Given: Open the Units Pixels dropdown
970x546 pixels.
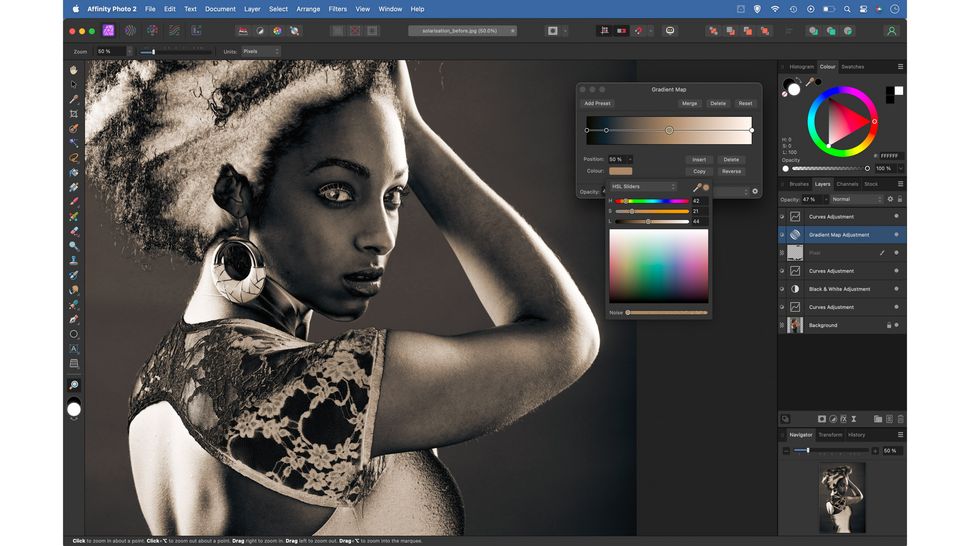Looking at the screenshot, I should pos(260,51).
